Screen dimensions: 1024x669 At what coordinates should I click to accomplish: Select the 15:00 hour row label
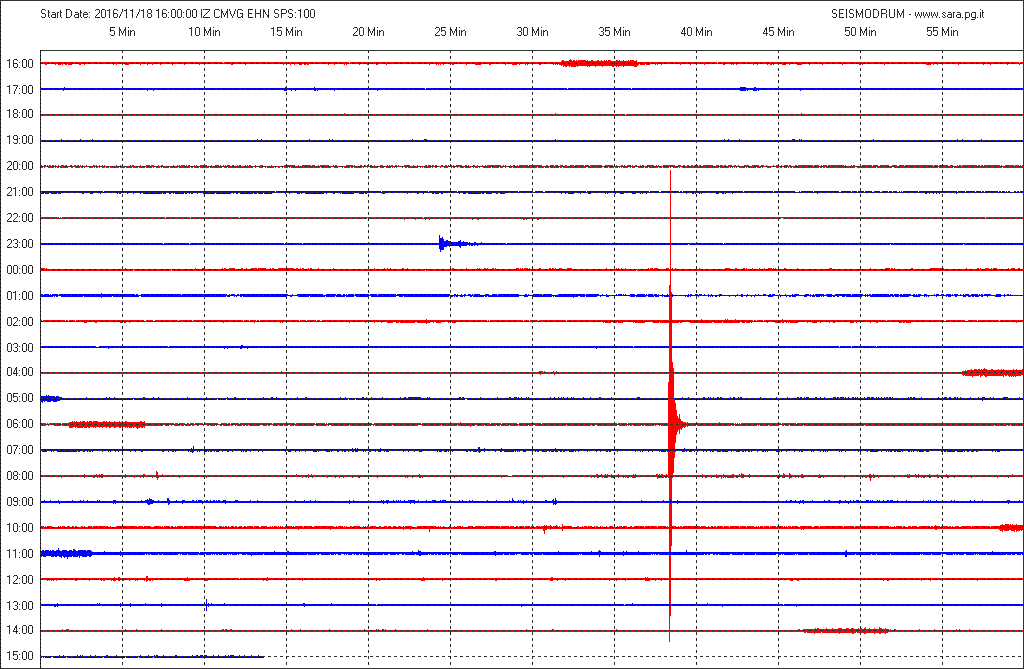pos(20,656)
